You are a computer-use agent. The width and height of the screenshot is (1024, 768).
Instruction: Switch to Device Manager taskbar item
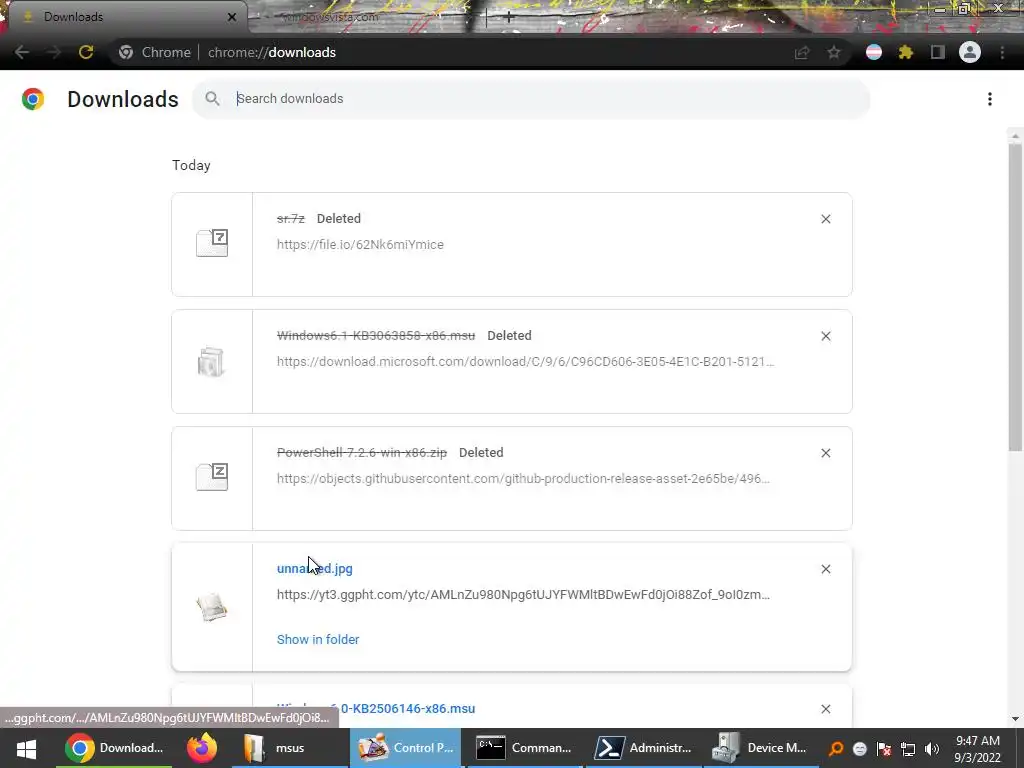pos(760,748)
